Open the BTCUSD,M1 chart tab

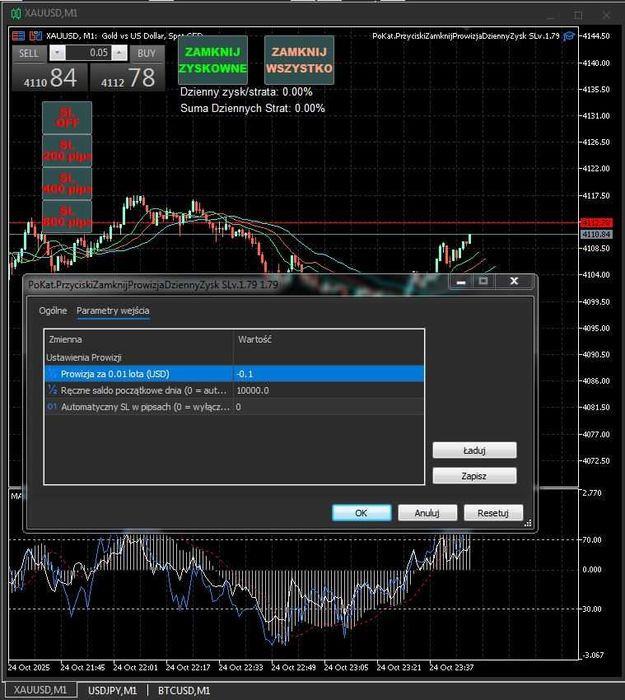point(184,691)
